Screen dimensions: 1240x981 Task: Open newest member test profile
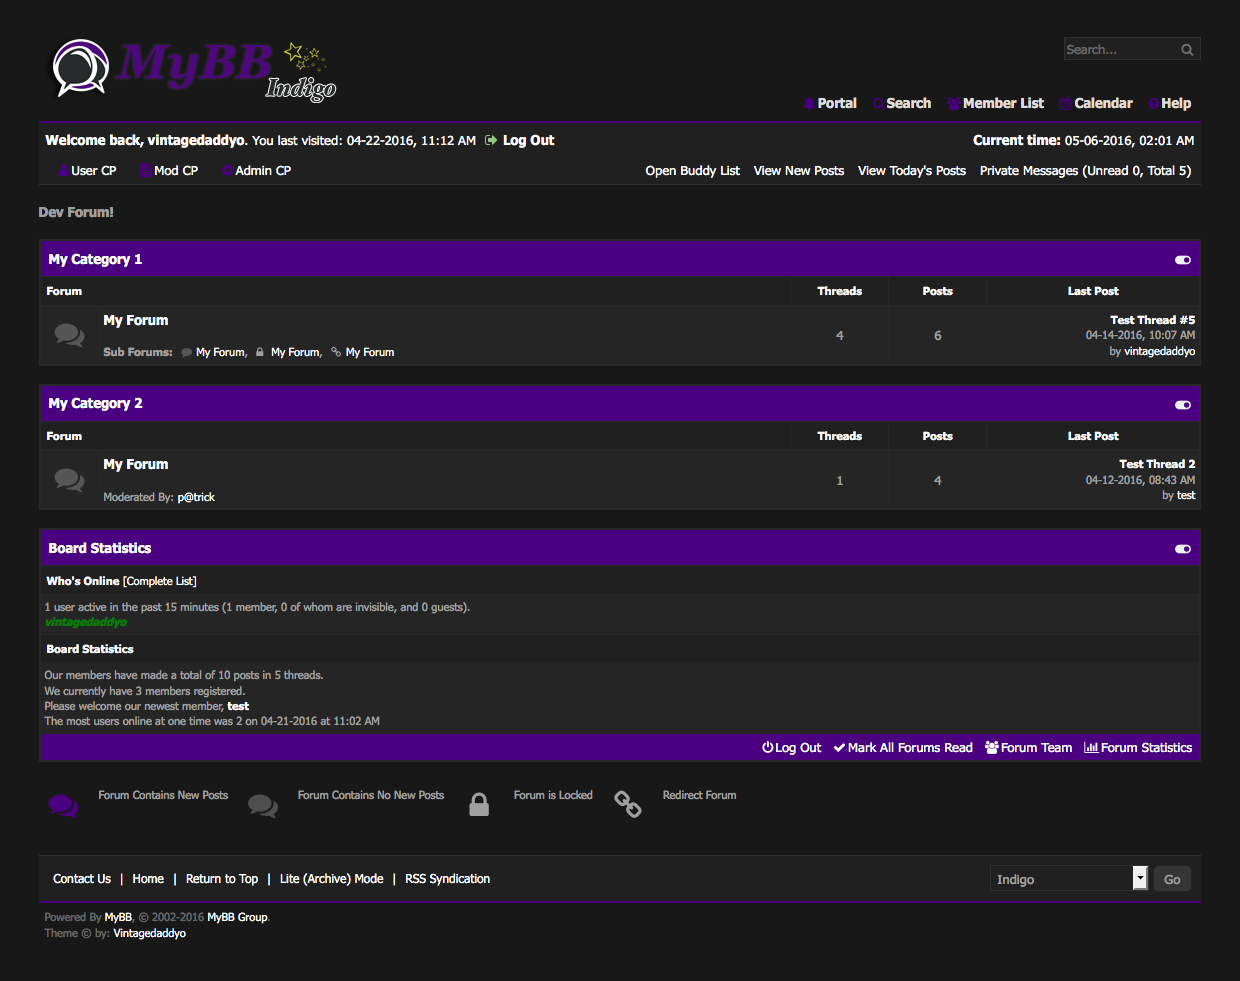(238, 707)
